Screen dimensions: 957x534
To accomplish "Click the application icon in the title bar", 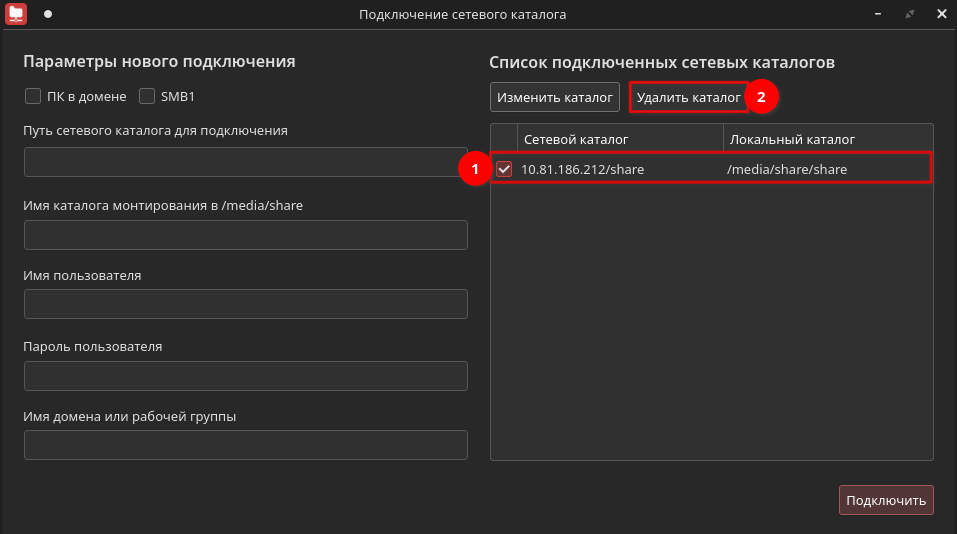I will [x=16, y=14].
